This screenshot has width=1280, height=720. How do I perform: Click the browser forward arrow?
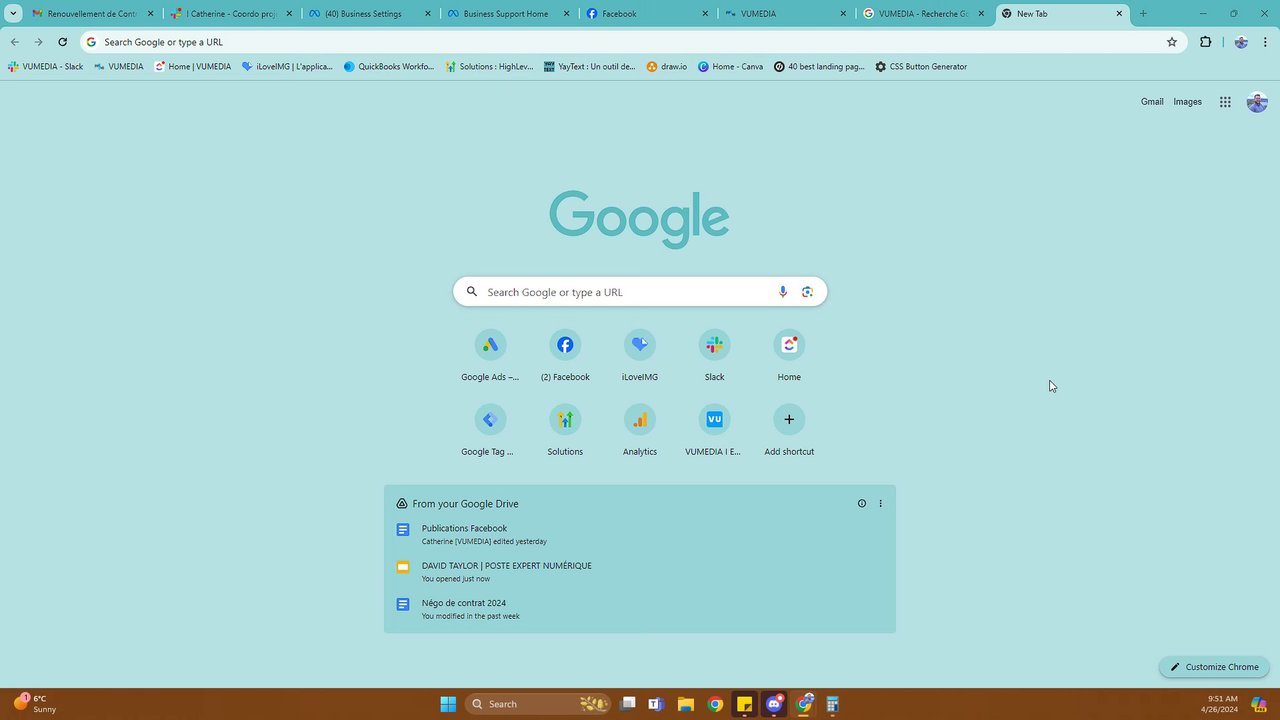click(38, 42)
